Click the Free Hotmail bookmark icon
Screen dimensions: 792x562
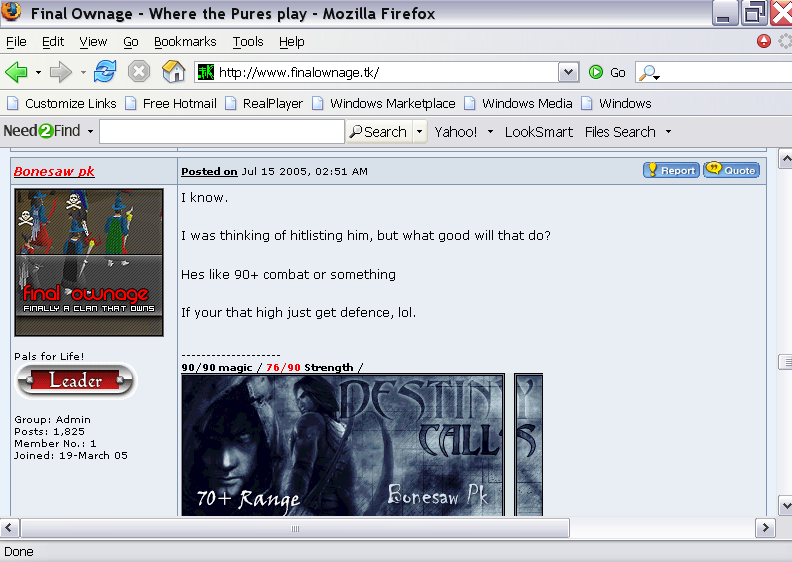pyautogui.click(x=131, y=103)
